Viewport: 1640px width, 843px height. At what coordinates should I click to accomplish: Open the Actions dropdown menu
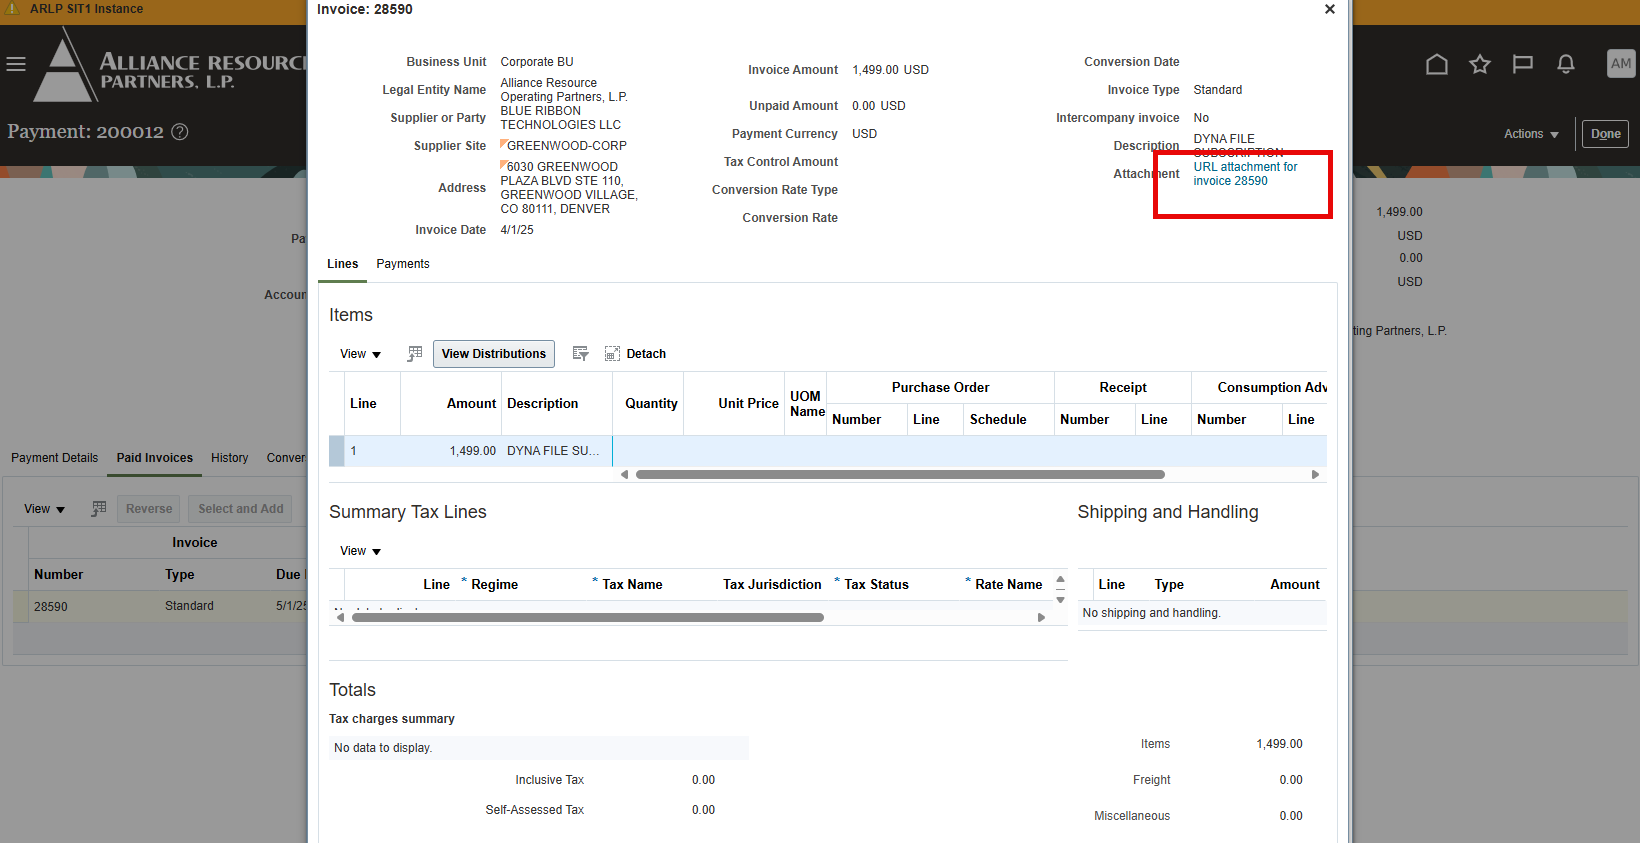click(1531, 134)
